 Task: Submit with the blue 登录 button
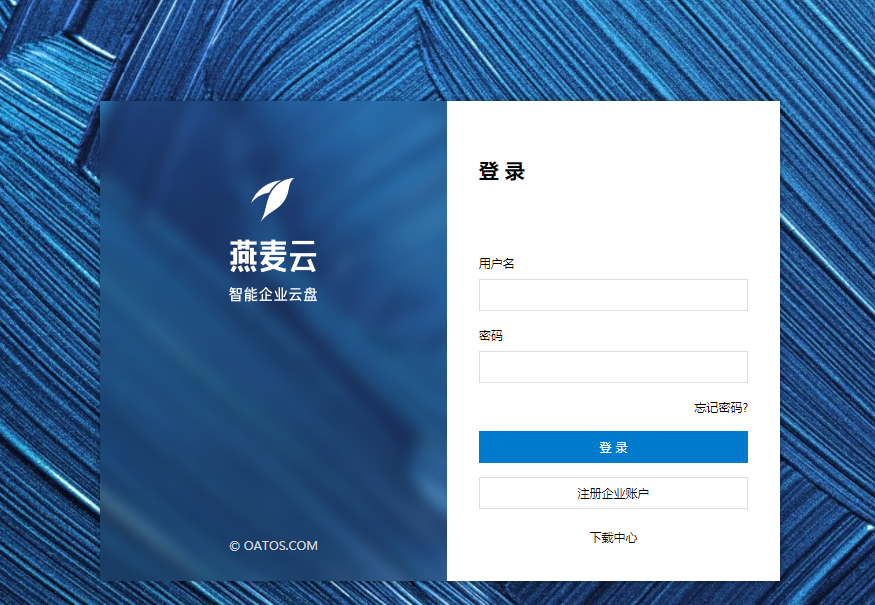[x=613, y=447]
